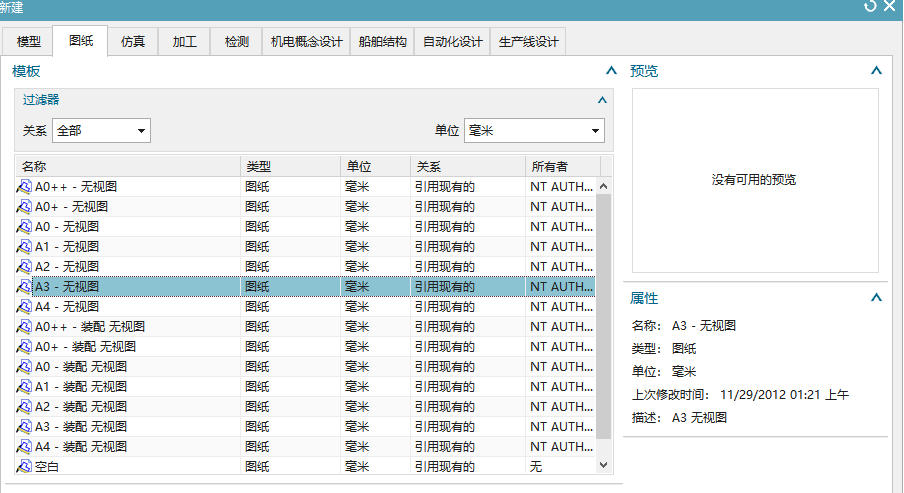Switch to the 加工 tab
This screenshot has width=904, height=493.
[184, 42]
